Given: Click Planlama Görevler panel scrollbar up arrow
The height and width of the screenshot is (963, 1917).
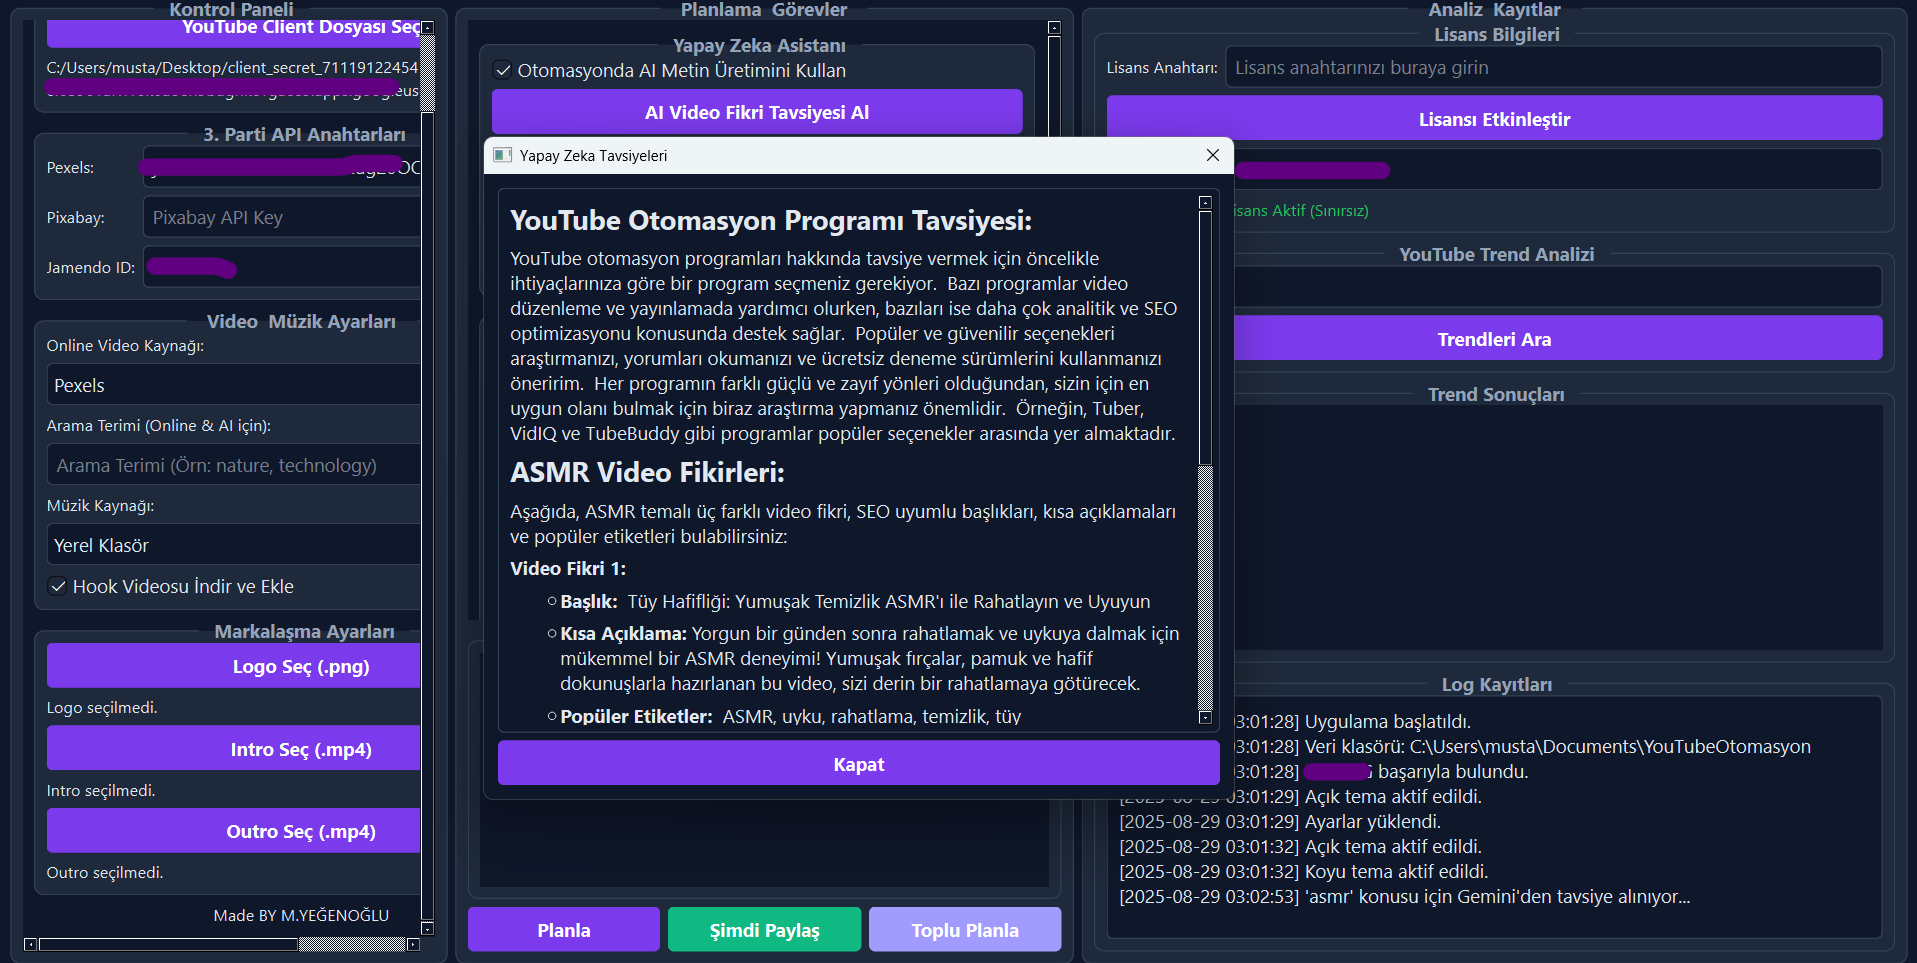Looking at the screenshot, I should [x=1054, y=28].
